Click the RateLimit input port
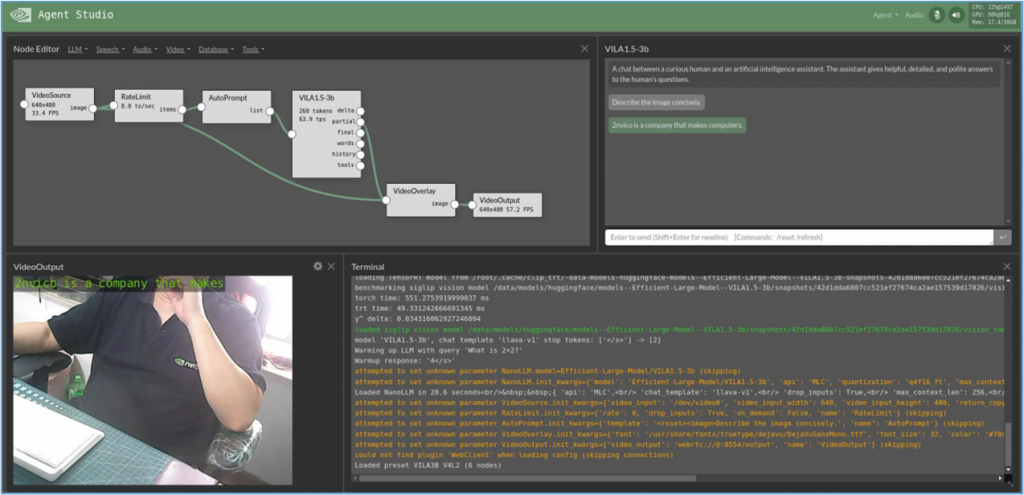 (114, 105)
